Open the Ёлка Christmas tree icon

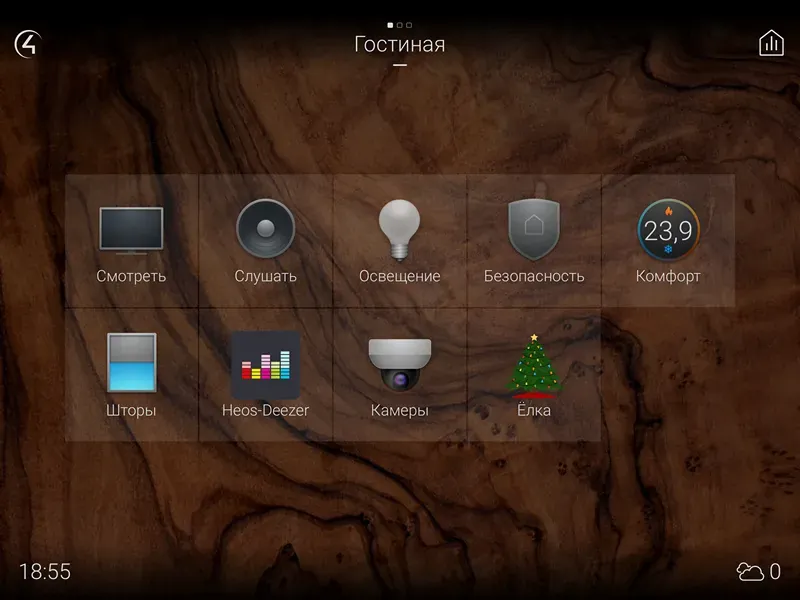click(534, 365)
